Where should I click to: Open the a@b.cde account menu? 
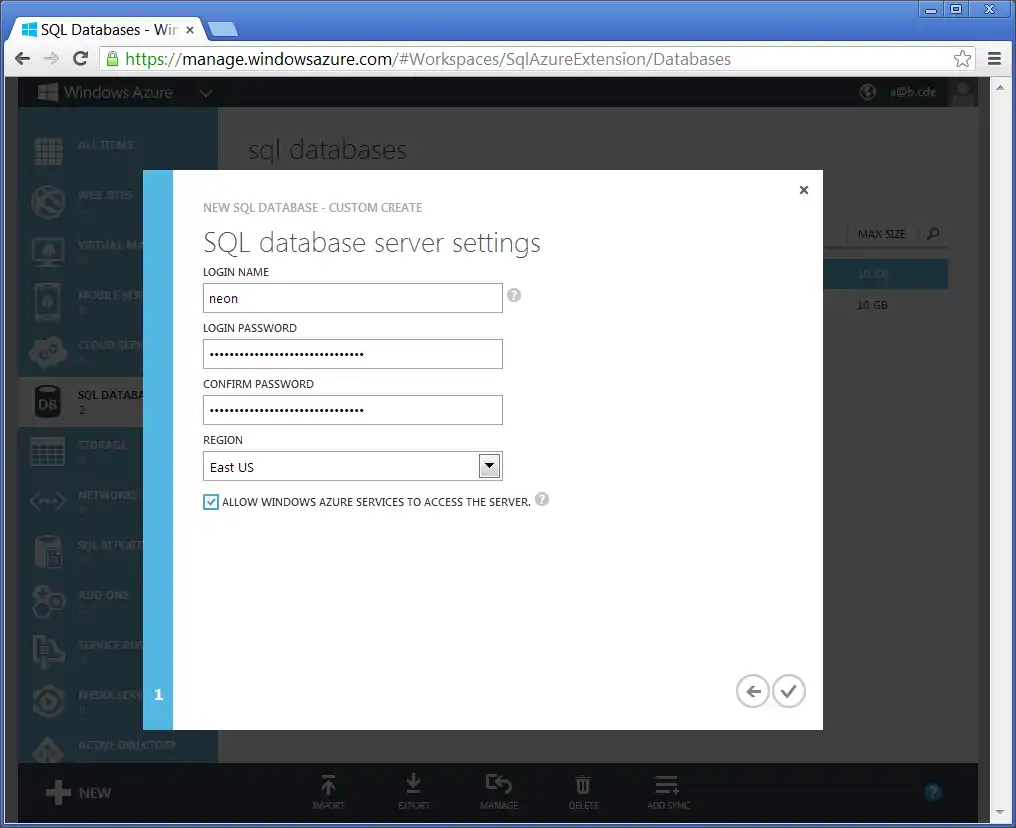pos(913,92)
